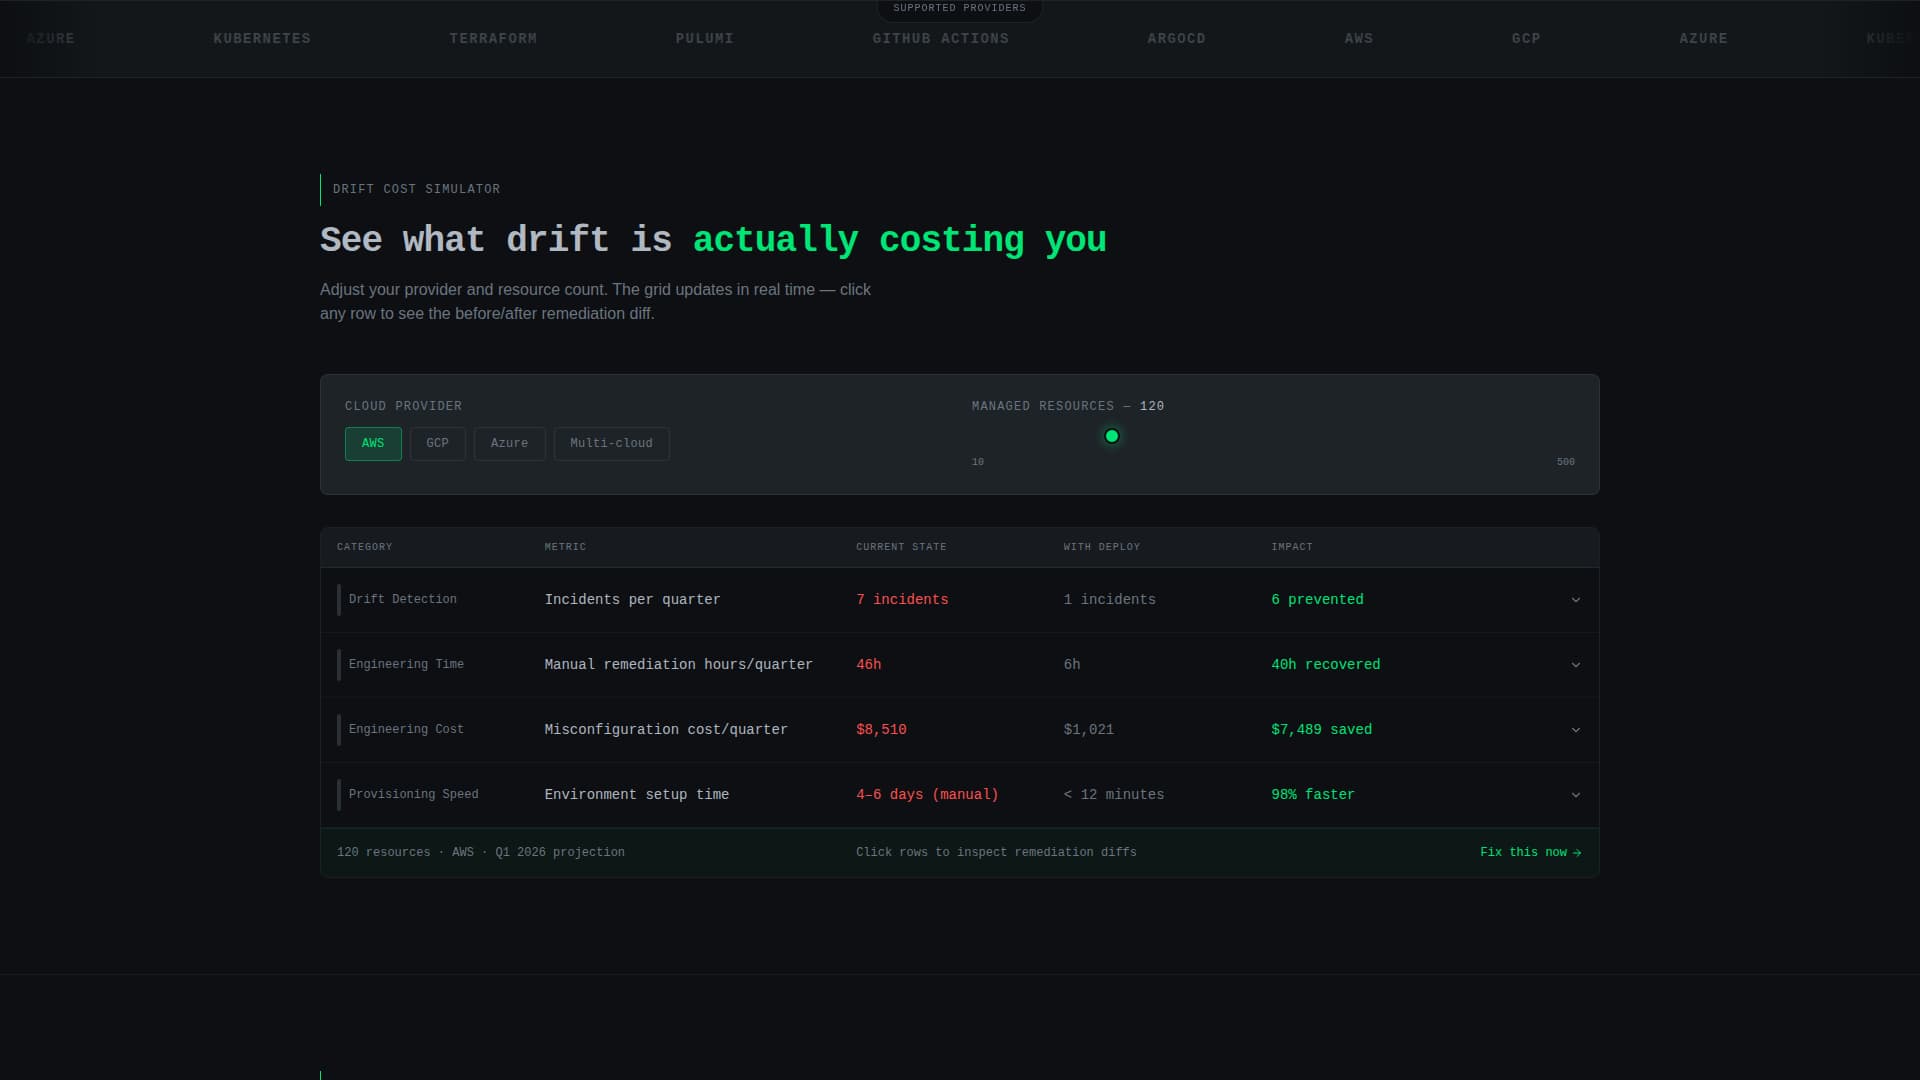Click the '10' minimum label under the slider

(977, 462)
